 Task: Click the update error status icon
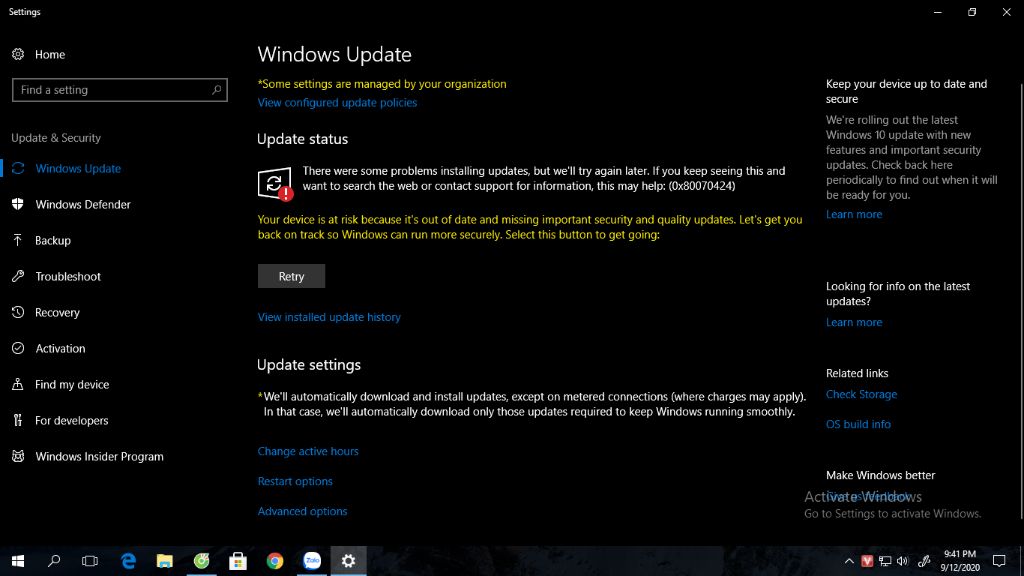pyautogui.click(x=275, y=184)
